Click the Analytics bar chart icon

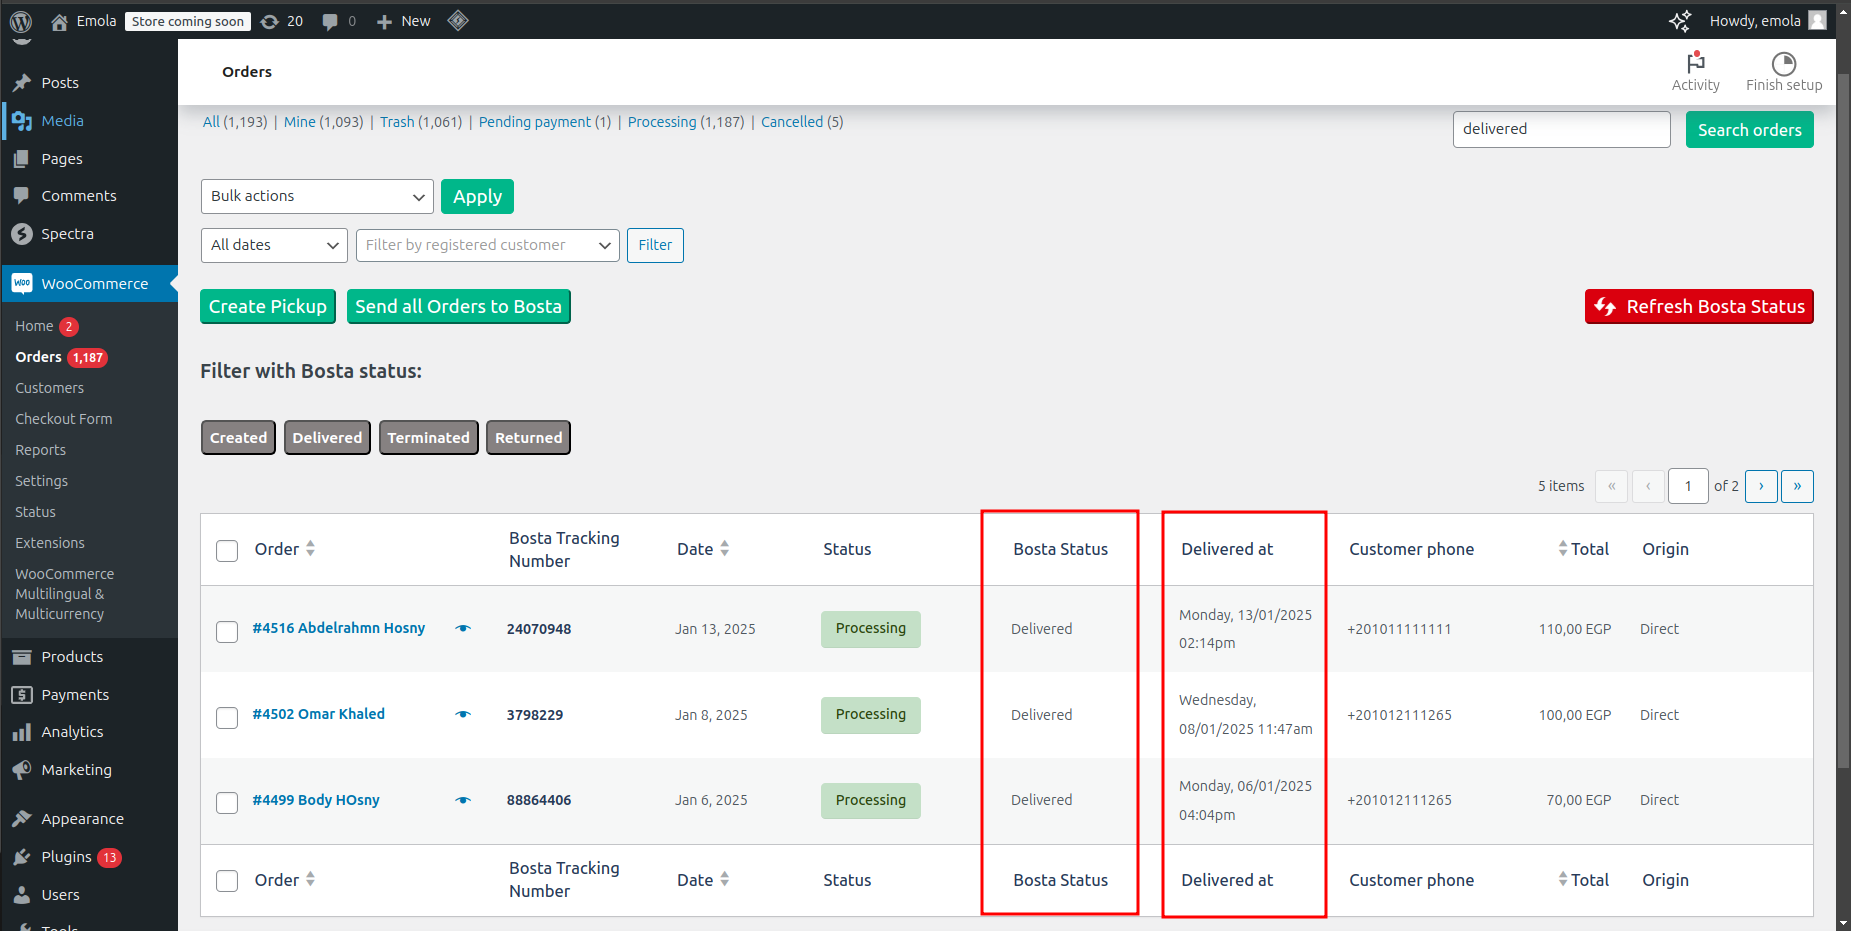click(22, 732)
